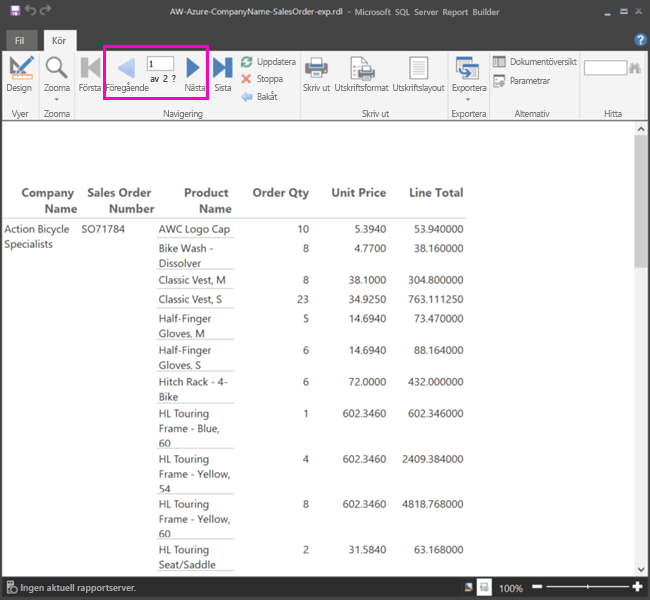Click the AWC Logo Cap product
650x600 pixels.
pos(194,229)
